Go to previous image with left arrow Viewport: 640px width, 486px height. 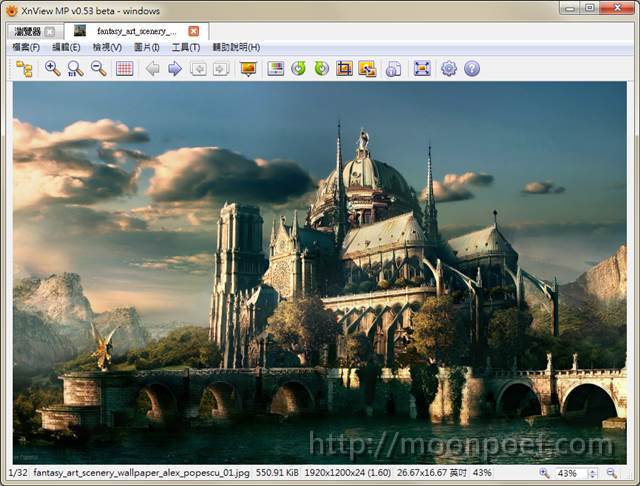point(152,69)
